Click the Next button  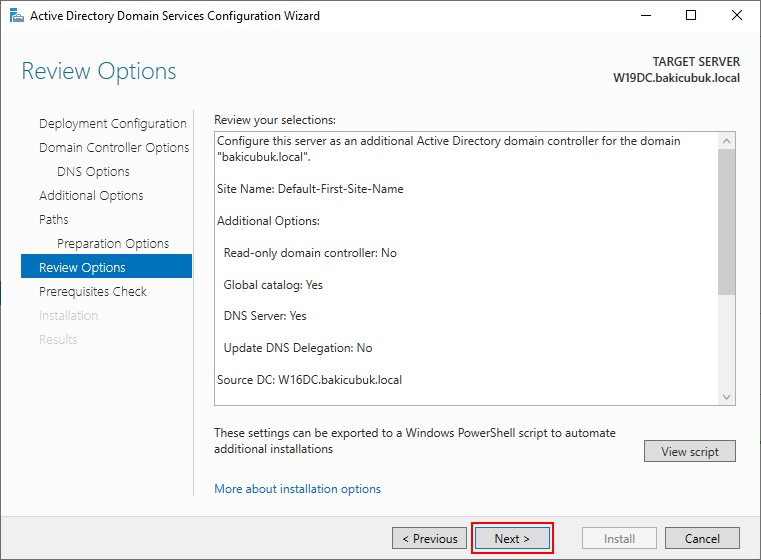click(x=512, y=538)
